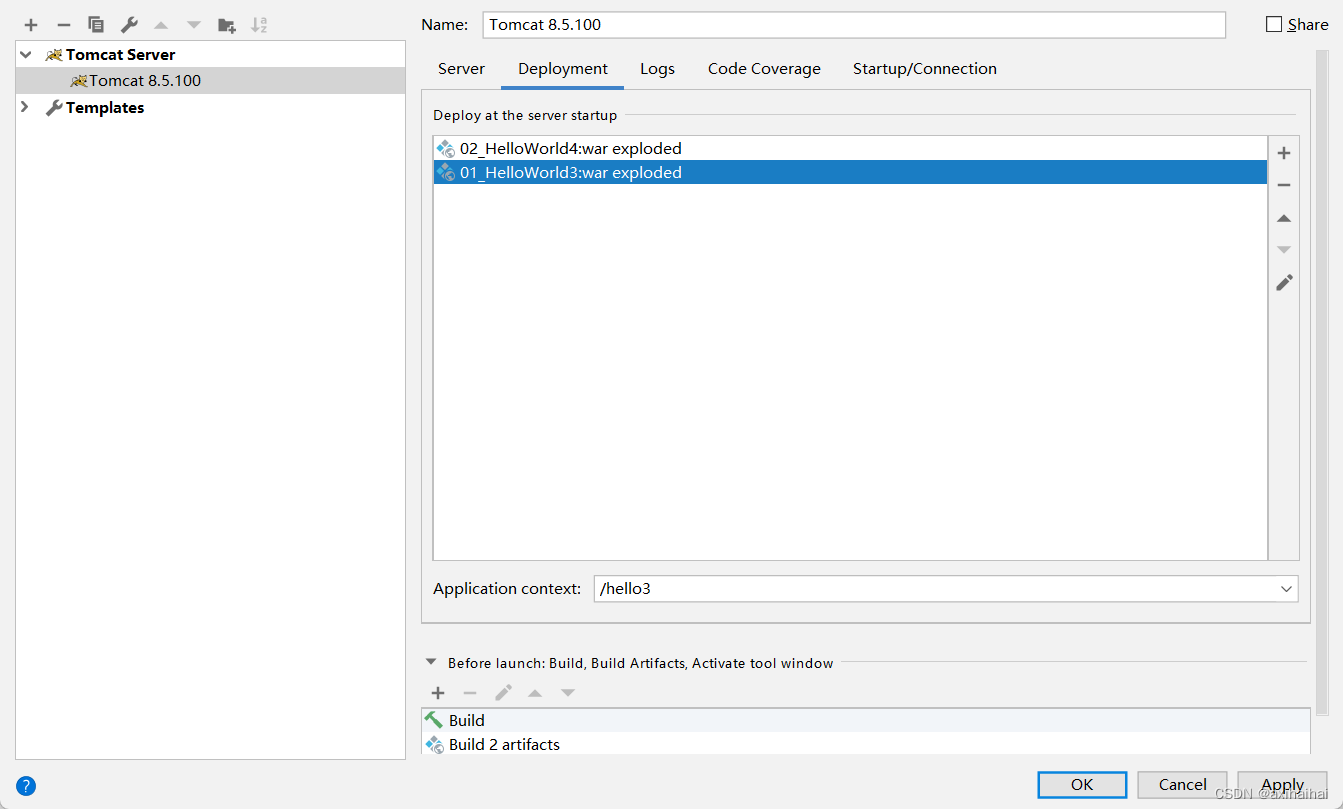Remove selected deployment artifact minus button
Viewport: 1343px width, 809px height.
coord(1284,185)
